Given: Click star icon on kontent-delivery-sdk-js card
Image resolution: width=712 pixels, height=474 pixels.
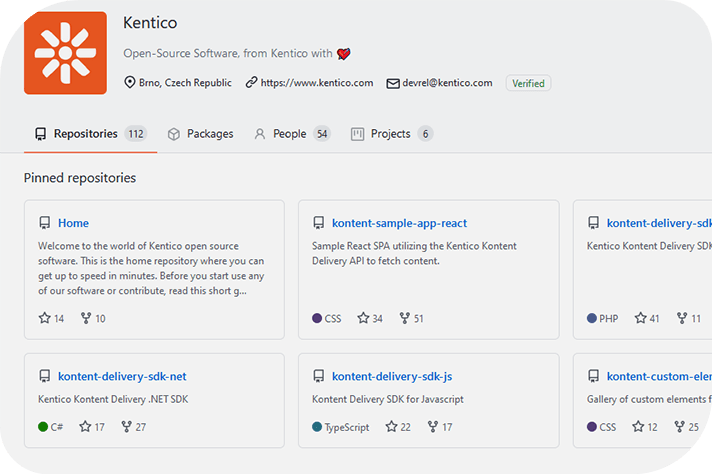Looking at the screenshot, I should point(391,426).
